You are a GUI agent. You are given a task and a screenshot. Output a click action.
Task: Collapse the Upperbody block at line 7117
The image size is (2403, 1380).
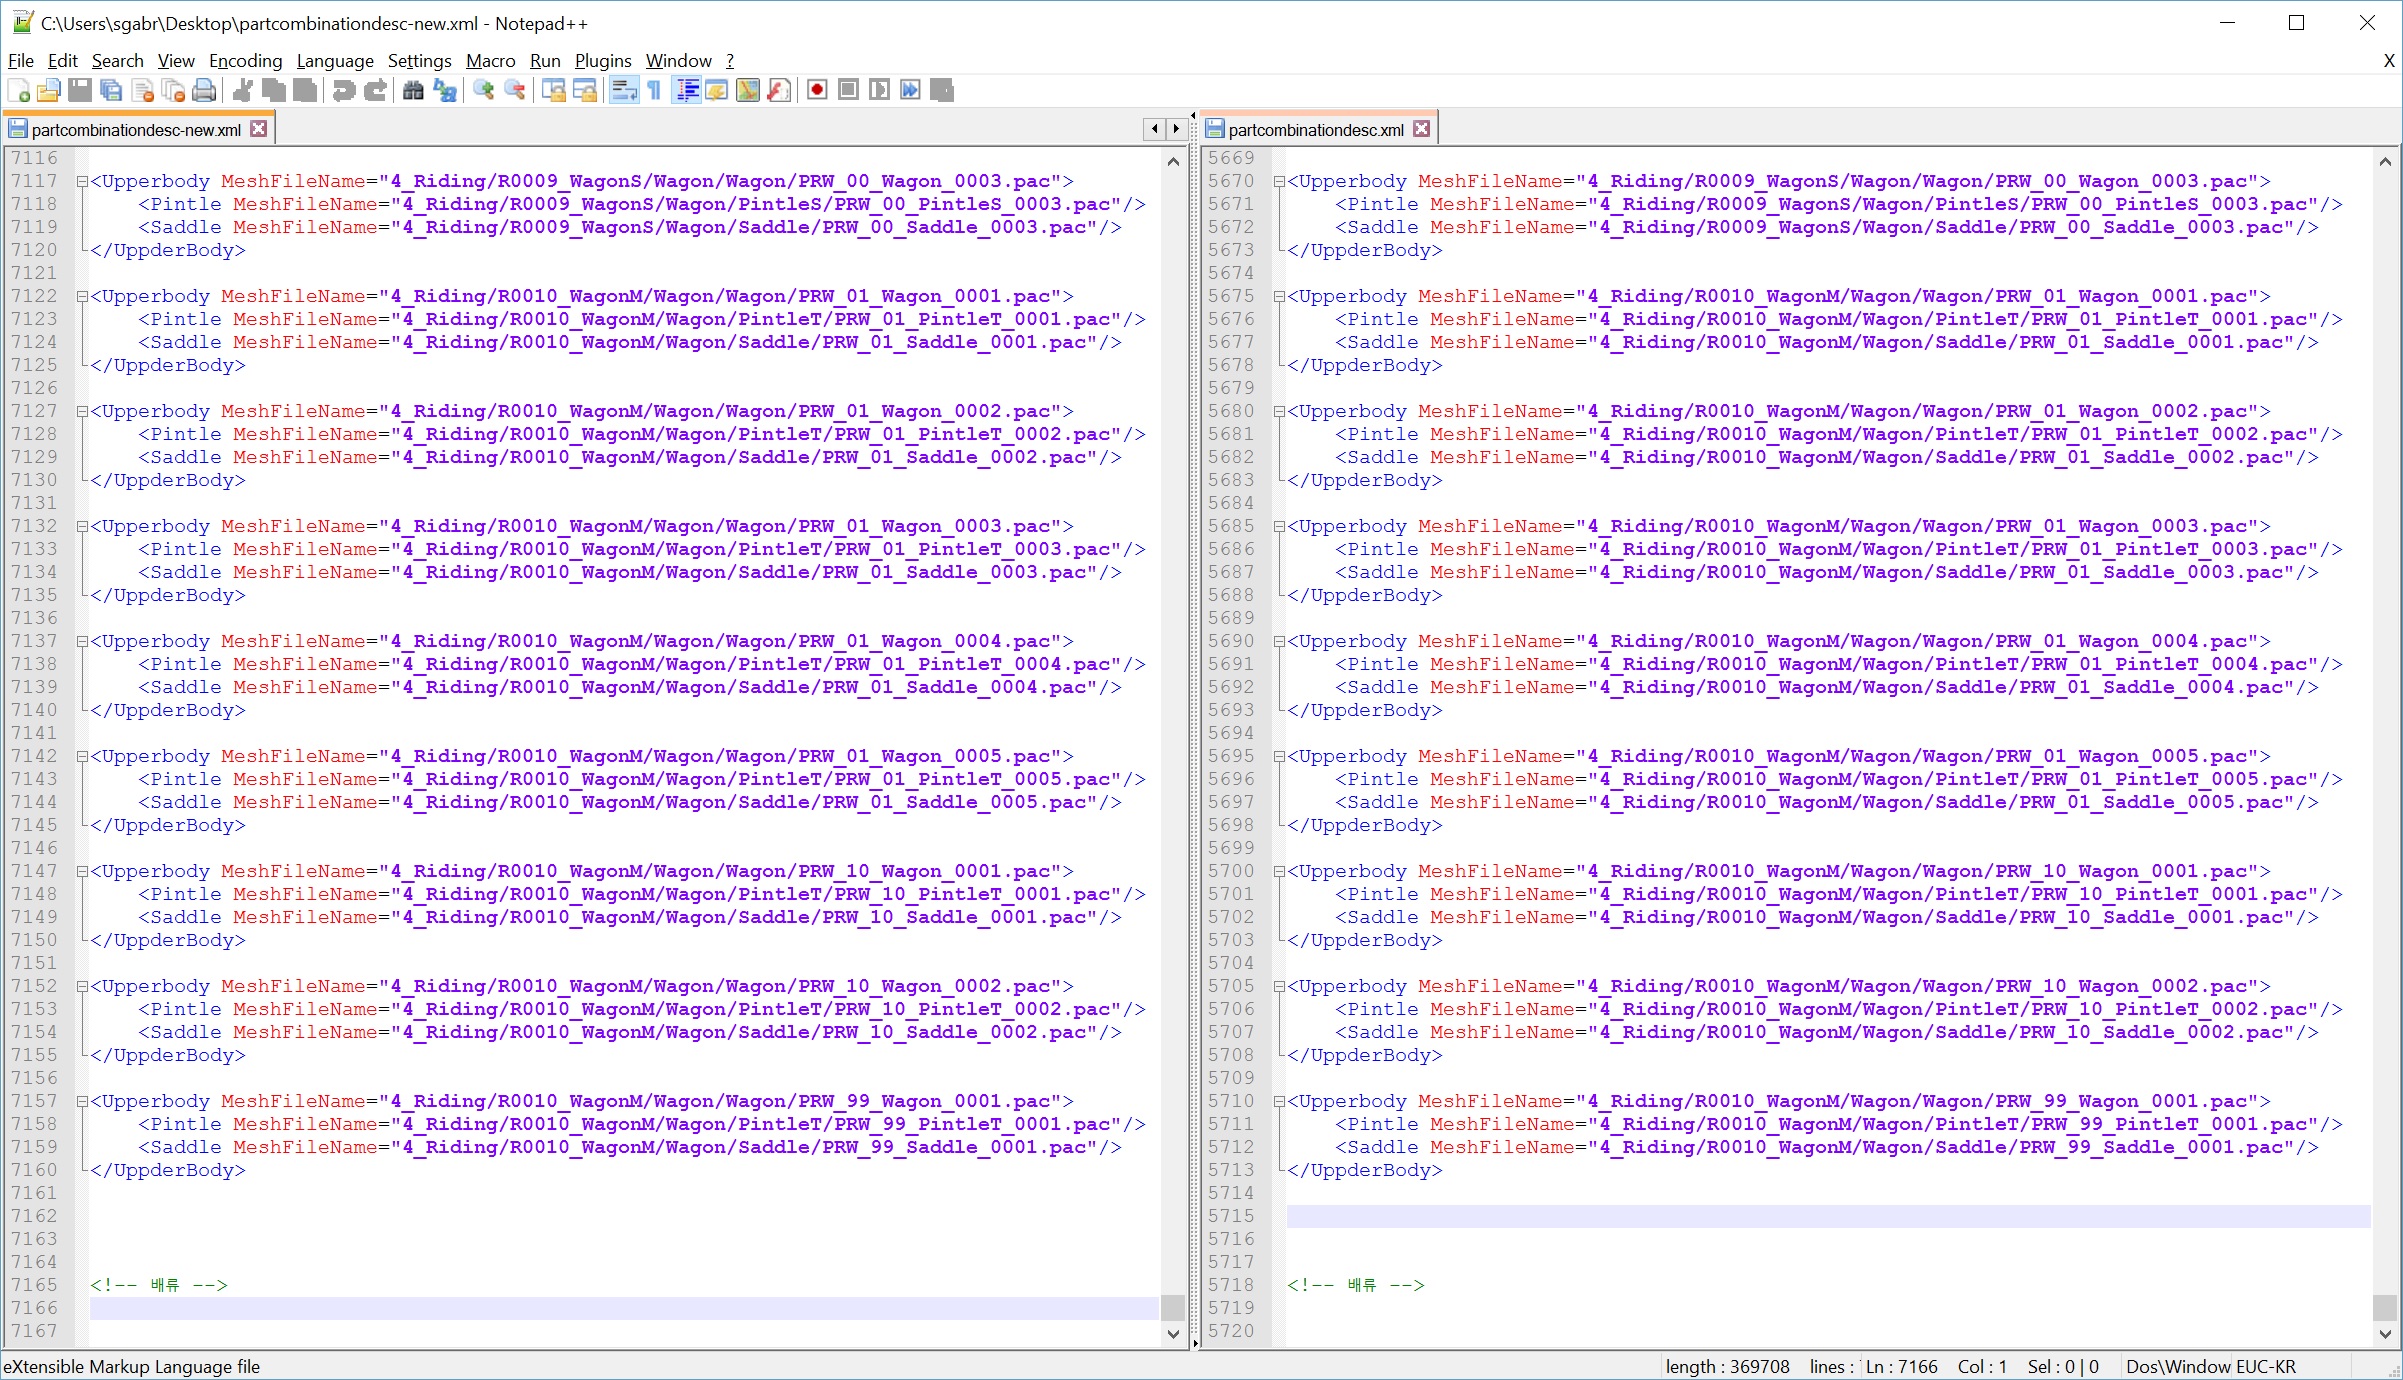point(82,182)
